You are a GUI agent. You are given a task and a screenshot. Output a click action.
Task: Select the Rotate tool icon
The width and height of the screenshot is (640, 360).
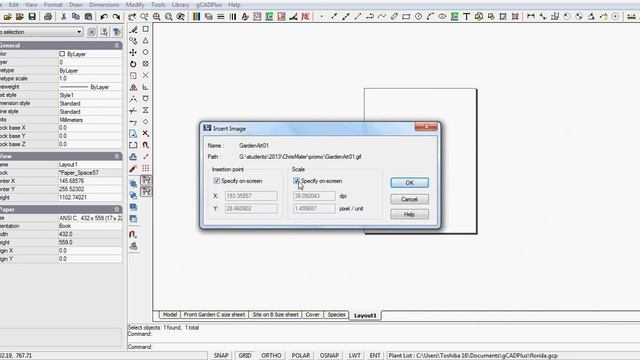point(133,64)
